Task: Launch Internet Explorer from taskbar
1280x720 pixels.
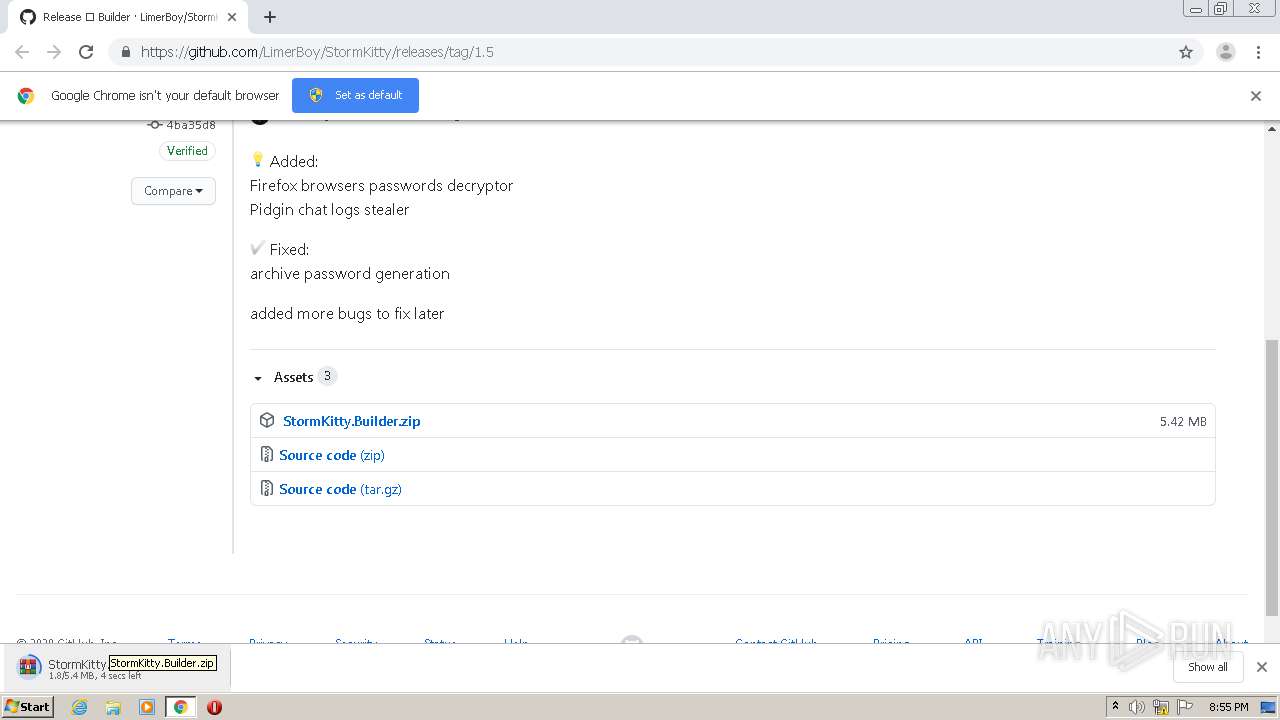Action: coord(80,707)
